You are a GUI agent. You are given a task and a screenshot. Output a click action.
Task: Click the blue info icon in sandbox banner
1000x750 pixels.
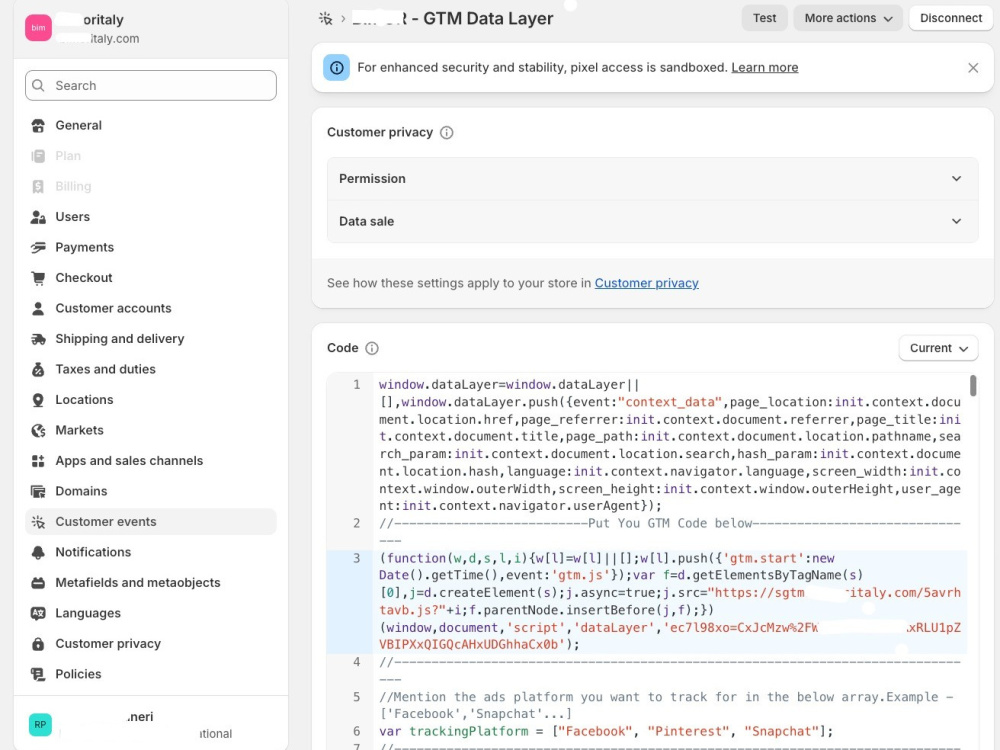tap(337, 68)
